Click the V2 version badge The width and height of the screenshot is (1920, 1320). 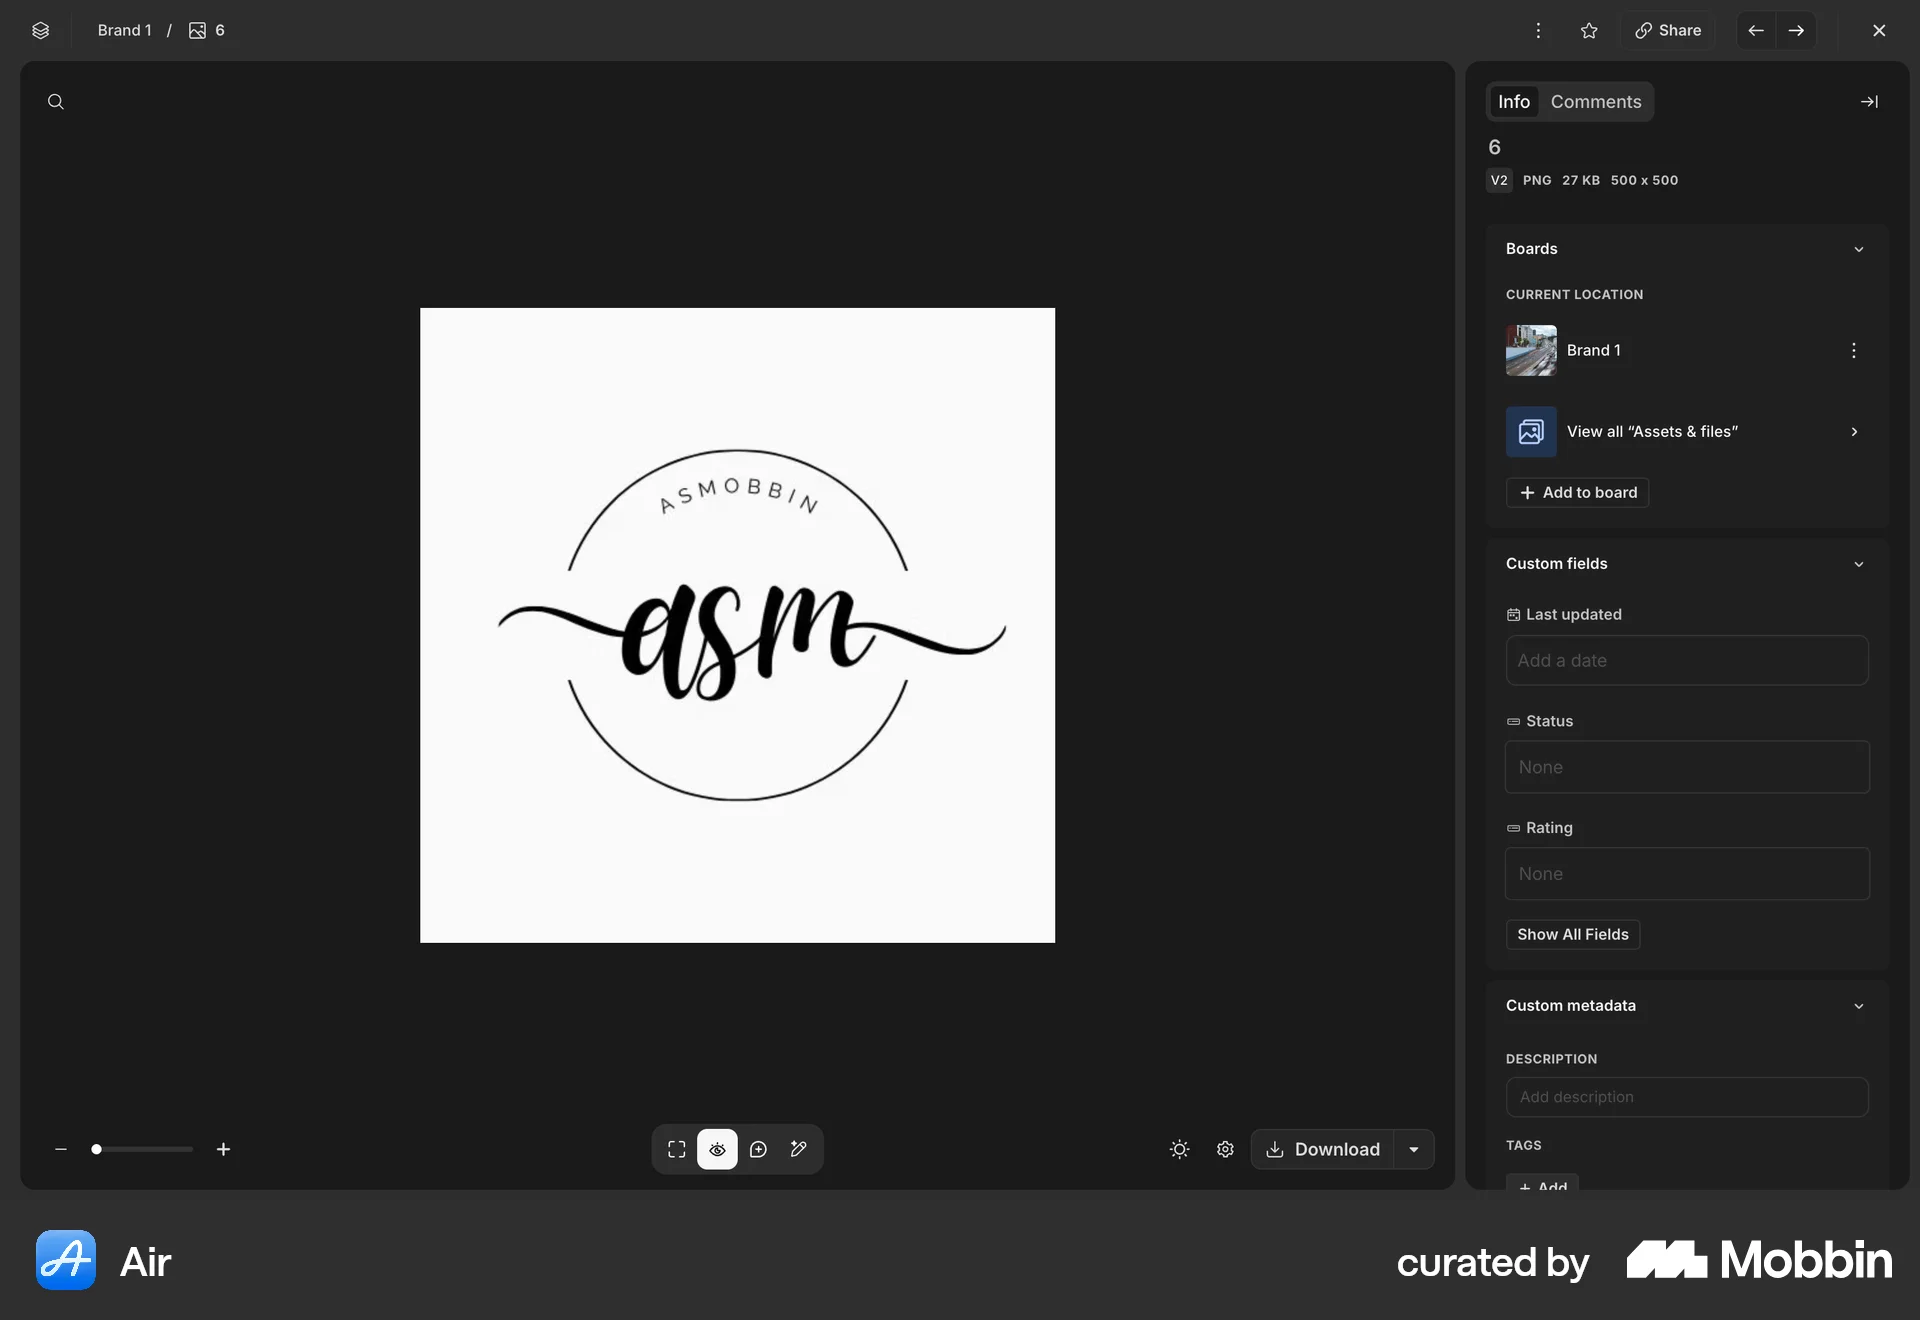1499,180
